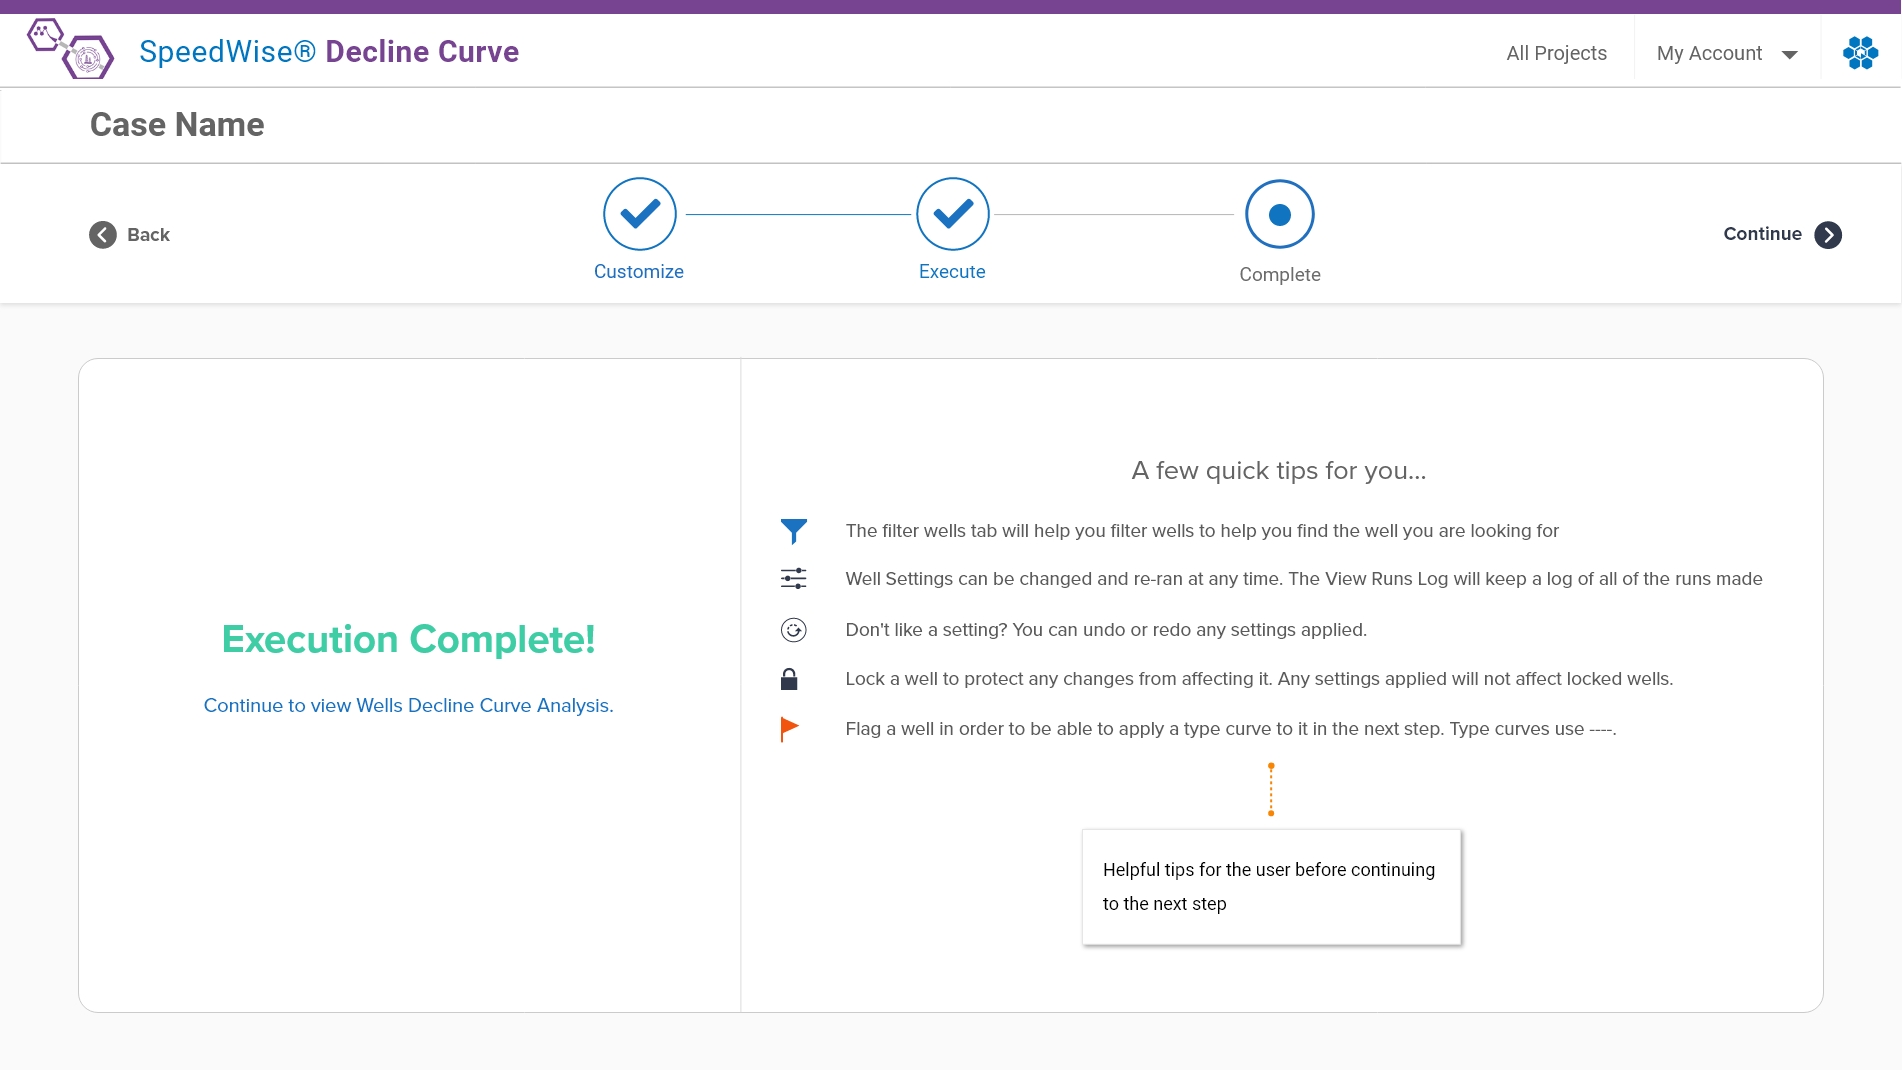Image resolution: width=1902 pixels, height=1070 pixels.
Task: Click the orange flag well icon
Action: [x=789, y=729]
